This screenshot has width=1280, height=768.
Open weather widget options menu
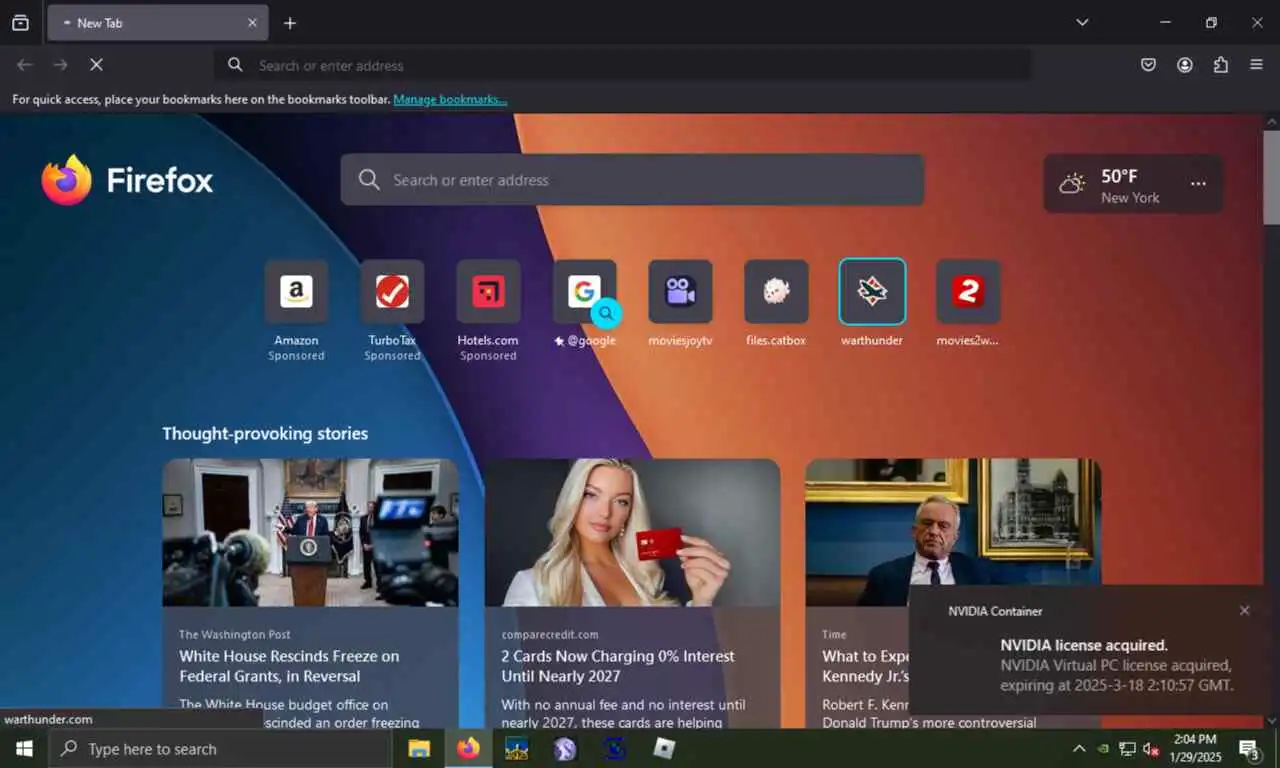coord(1198,184)
